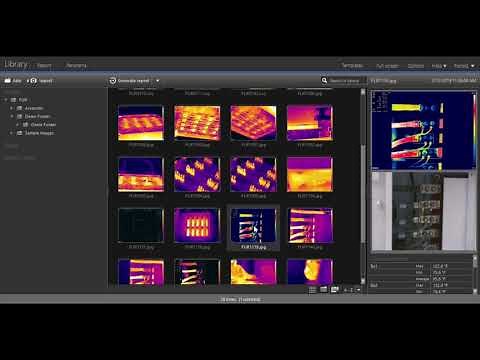Open the Help dropdown menu
Viewport: 480px width, 360px height.
click(439, 66)
